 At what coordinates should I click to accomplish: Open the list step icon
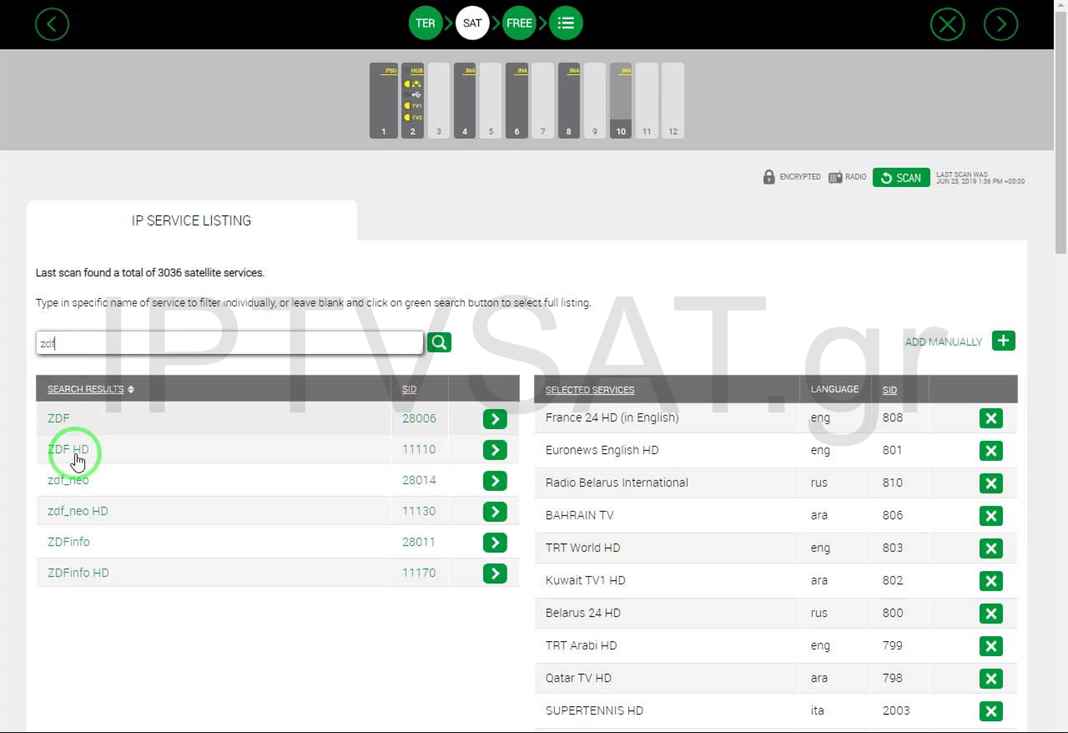pos(566,23)
